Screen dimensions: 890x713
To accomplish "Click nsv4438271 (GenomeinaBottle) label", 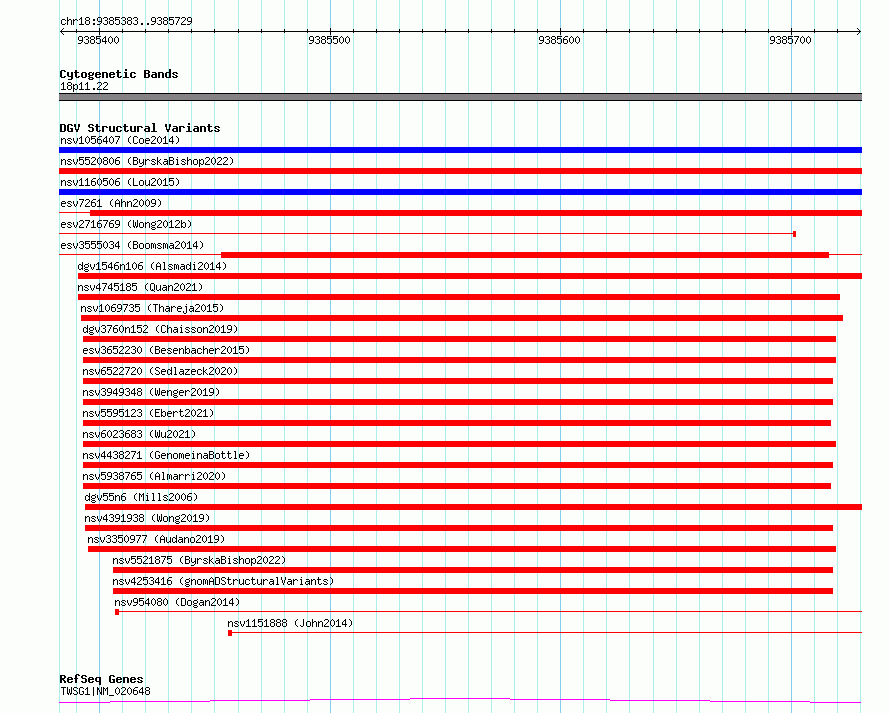I will (166, 455).
